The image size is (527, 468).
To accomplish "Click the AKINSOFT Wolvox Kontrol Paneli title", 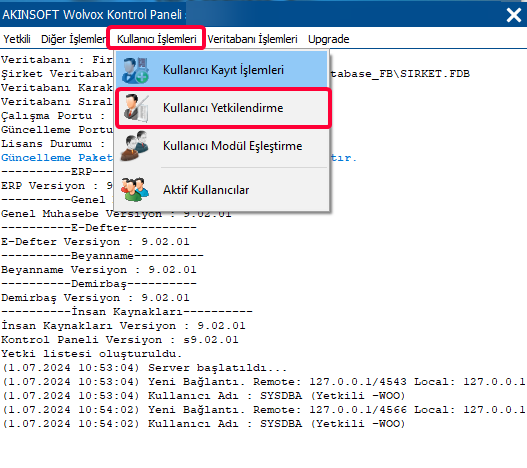I will point(92,15).
